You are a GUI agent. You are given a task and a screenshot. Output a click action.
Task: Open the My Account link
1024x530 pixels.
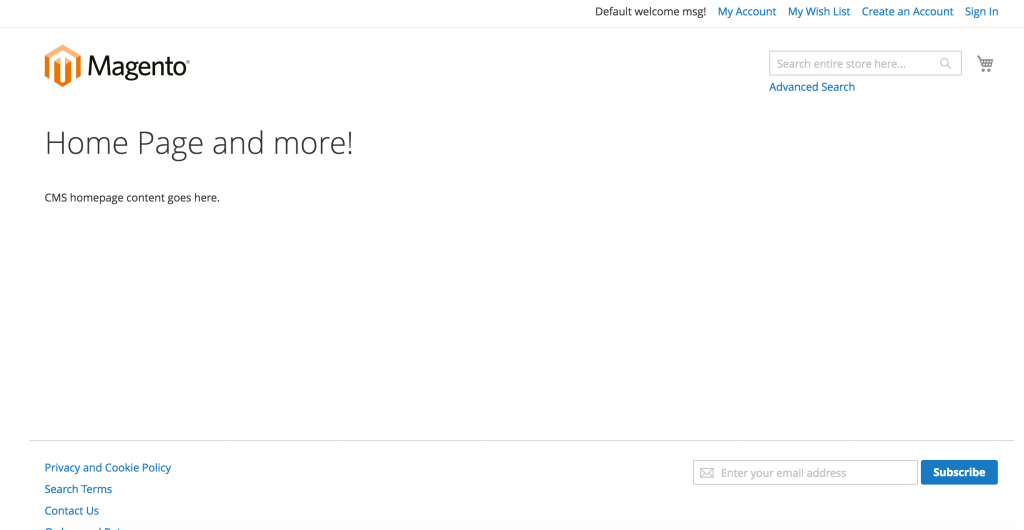click(x=746, y=12)
